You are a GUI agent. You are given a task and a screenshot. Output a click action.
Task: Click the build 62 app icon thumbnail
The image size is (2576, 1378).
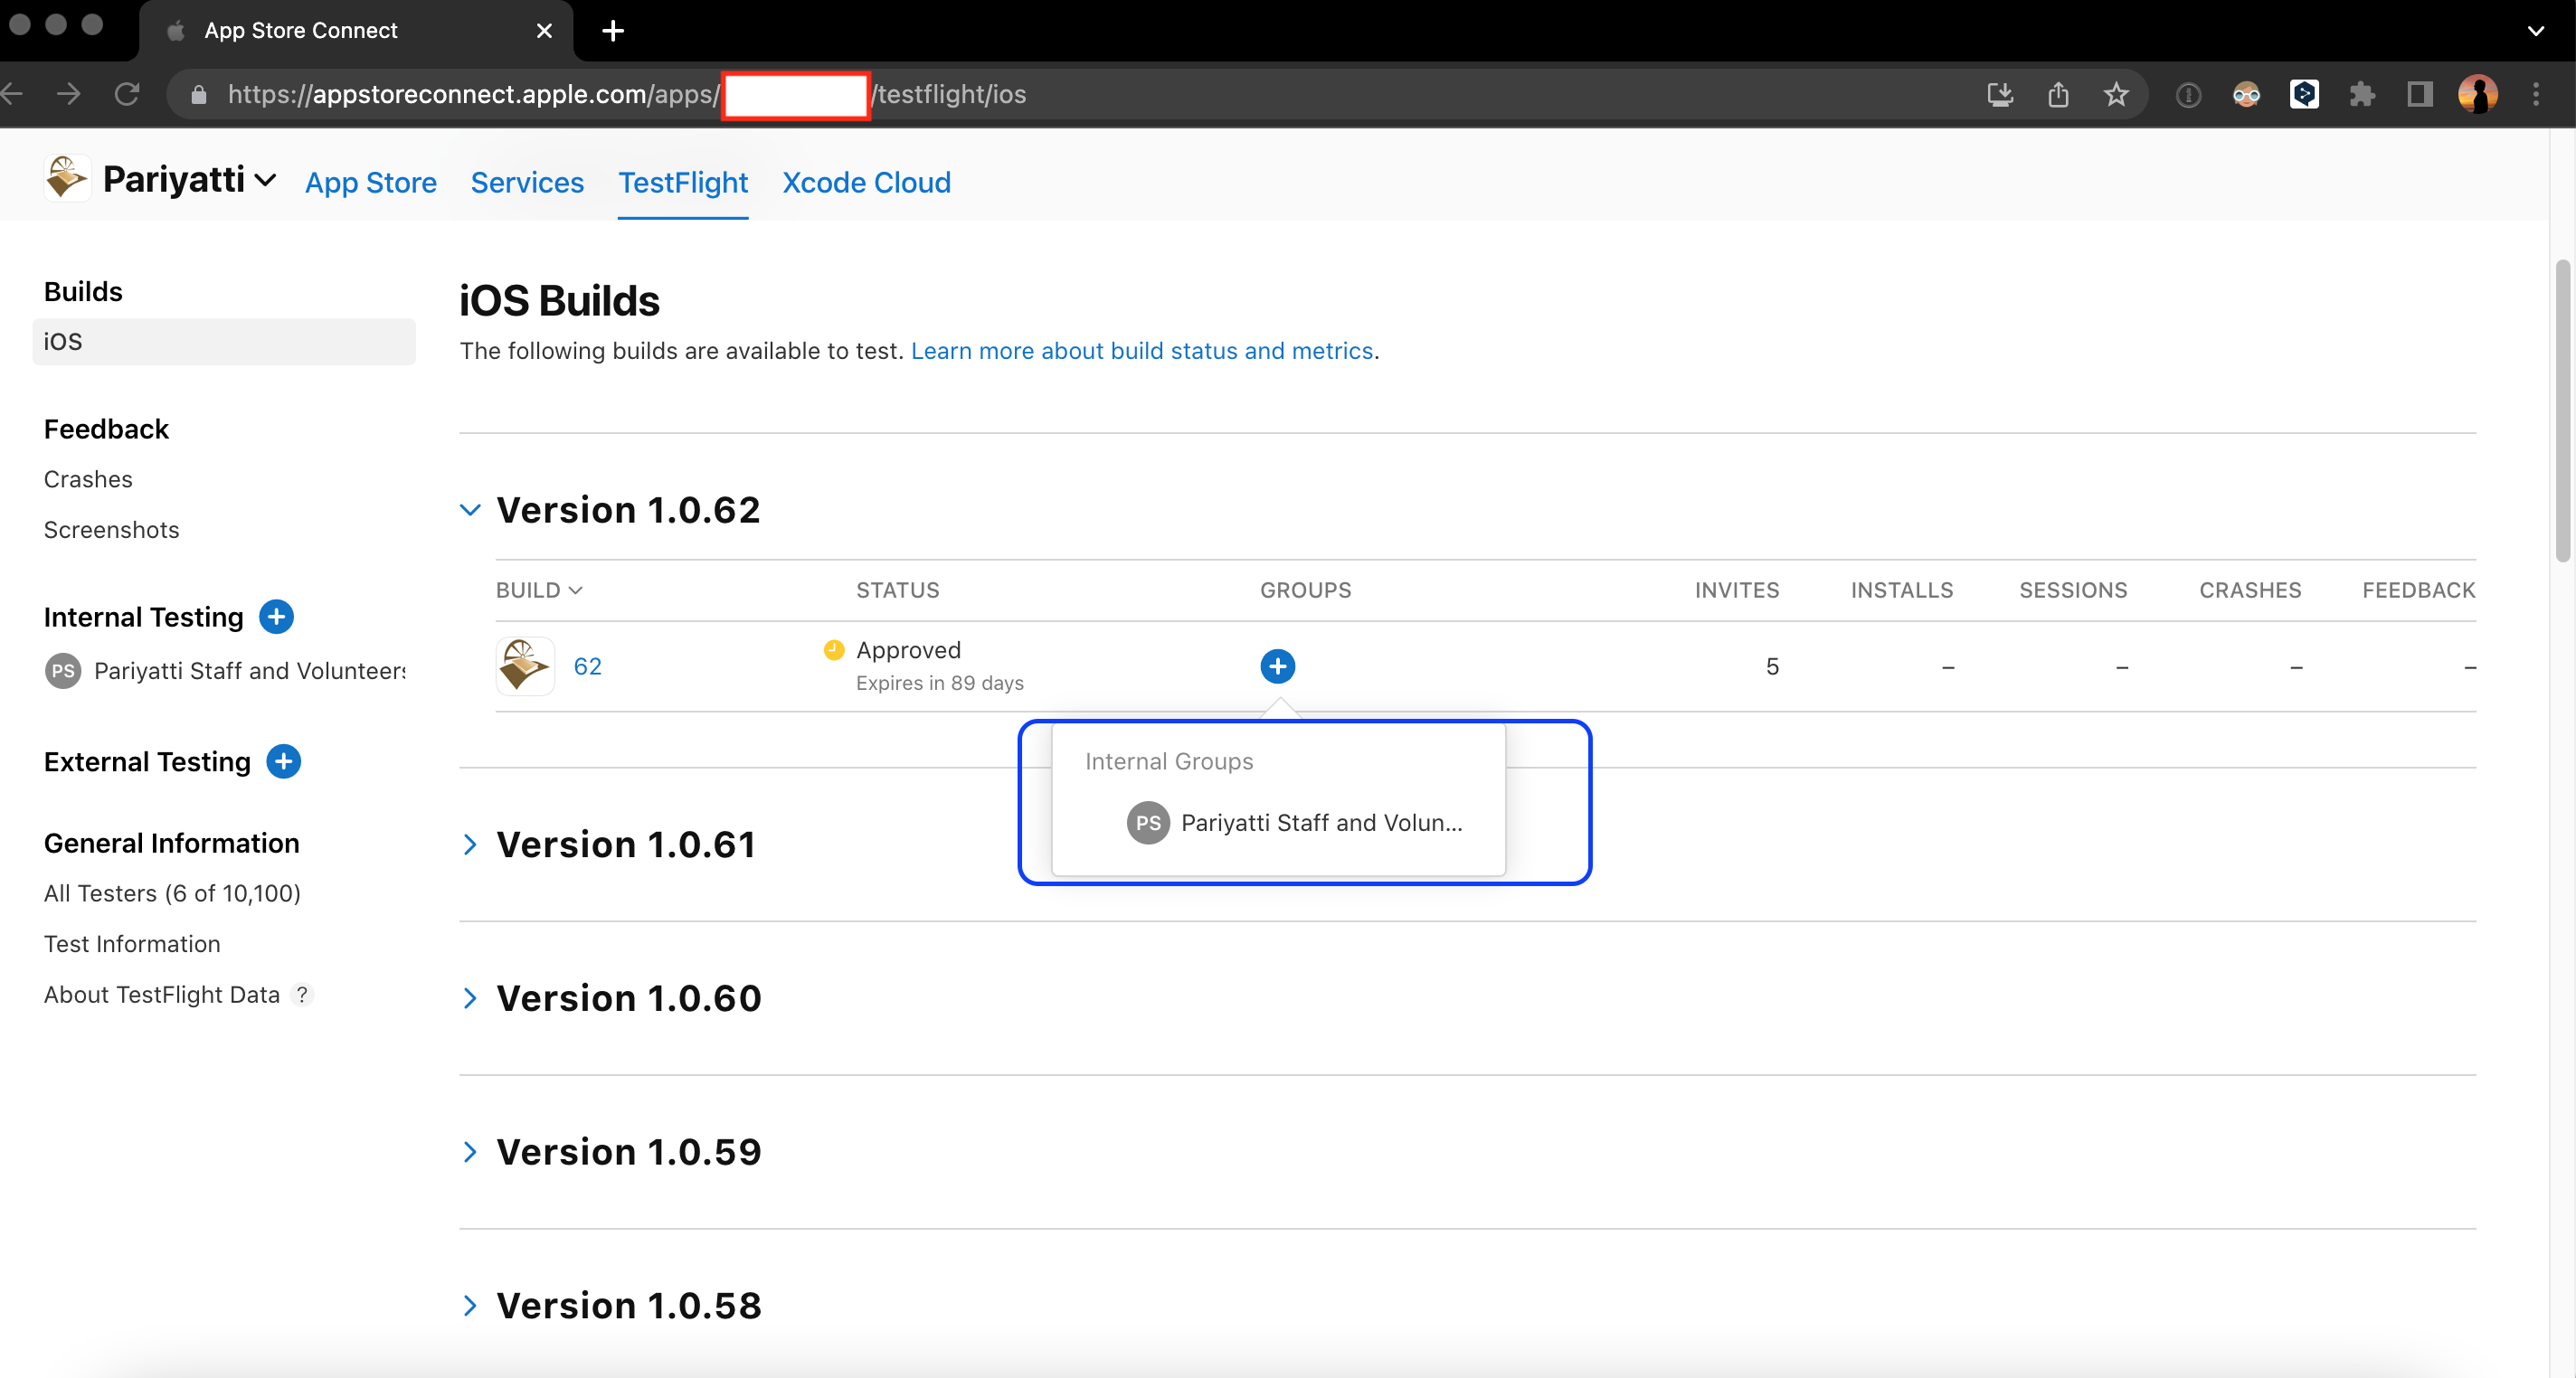pos(525,667)
